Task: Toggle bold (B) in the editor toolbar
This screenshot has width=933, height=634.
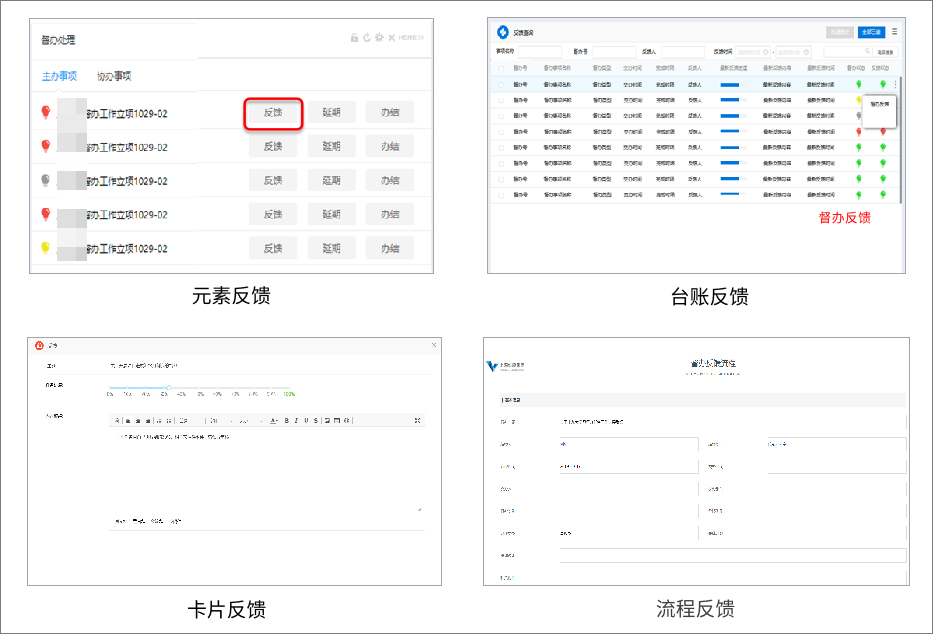Action: (x=286, y=420)
